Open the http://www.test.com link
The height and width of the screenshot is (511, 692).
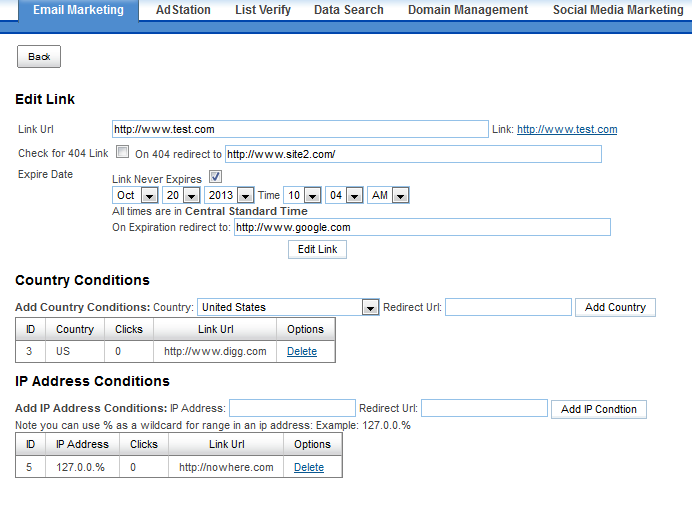[567, 129]
